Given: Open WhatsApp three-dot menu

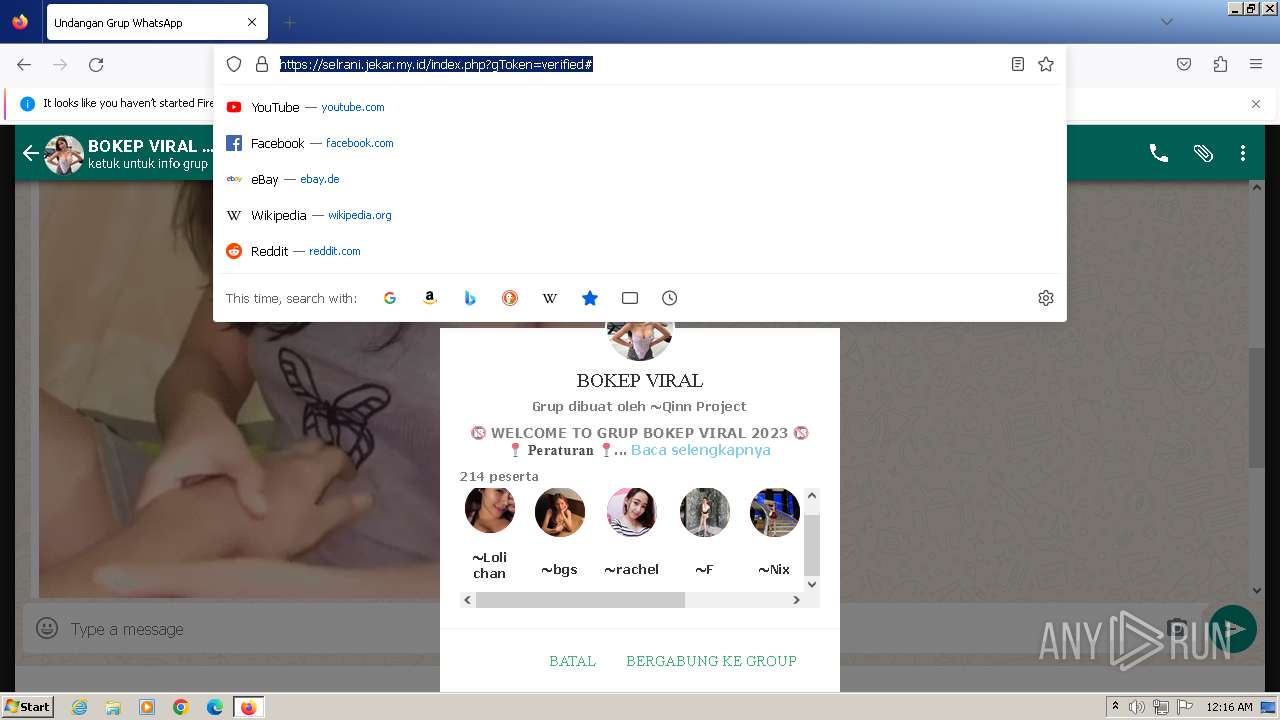Looking at the screenshot, I should pyautogui.click(x=1243, y=153).
